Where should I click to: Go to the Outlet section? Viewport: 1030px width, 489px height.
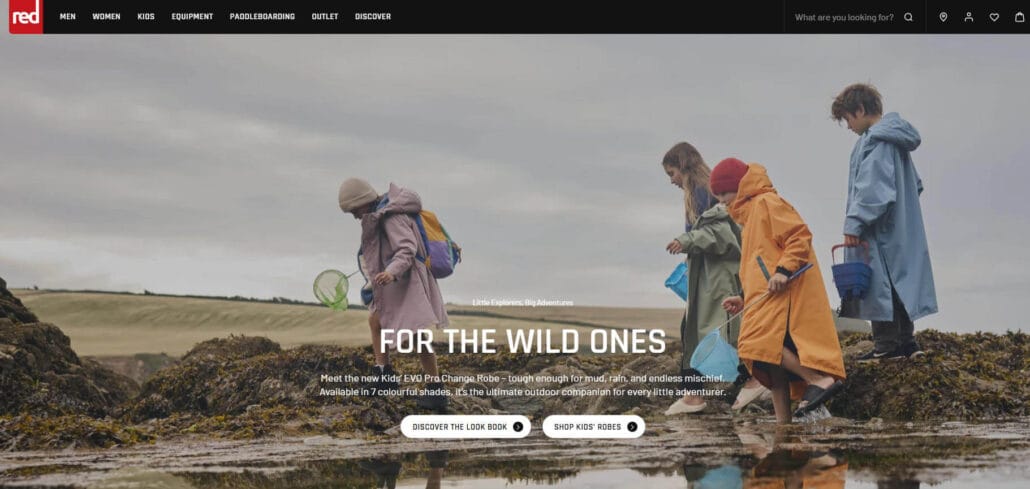click(325, 16)
